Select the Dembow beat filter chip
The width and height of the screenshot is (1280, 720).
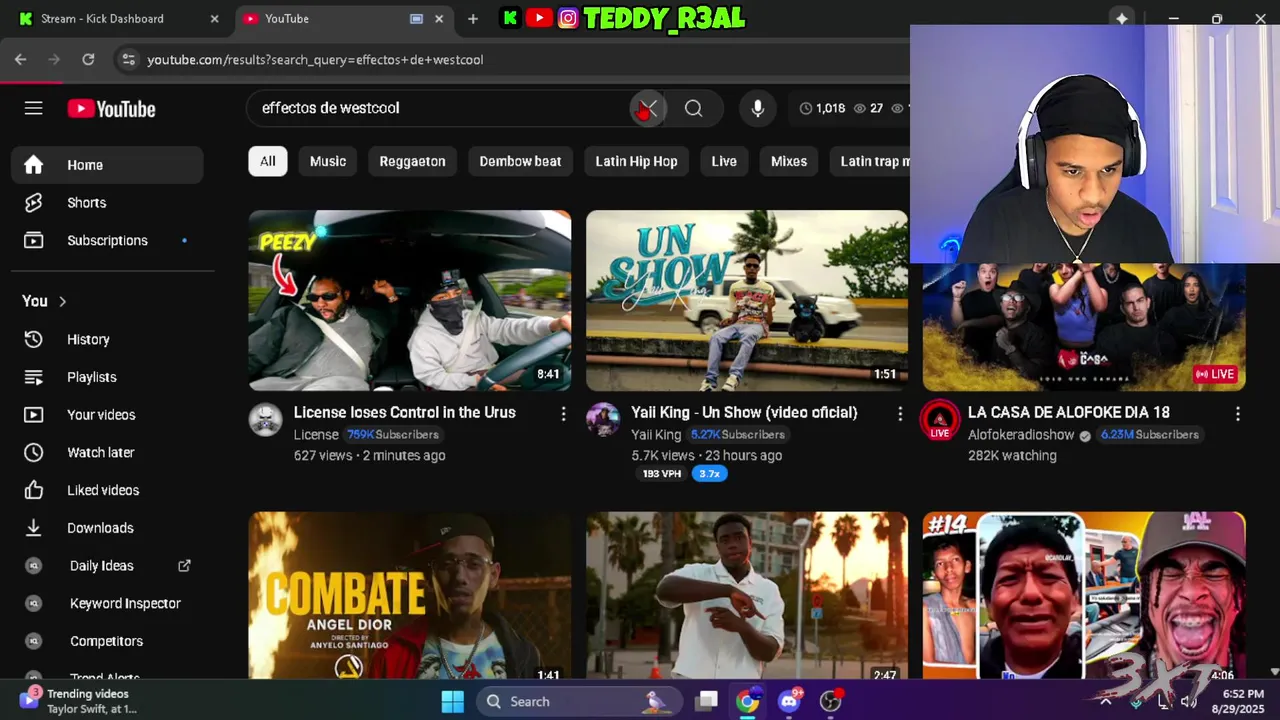tap(520, 161)
